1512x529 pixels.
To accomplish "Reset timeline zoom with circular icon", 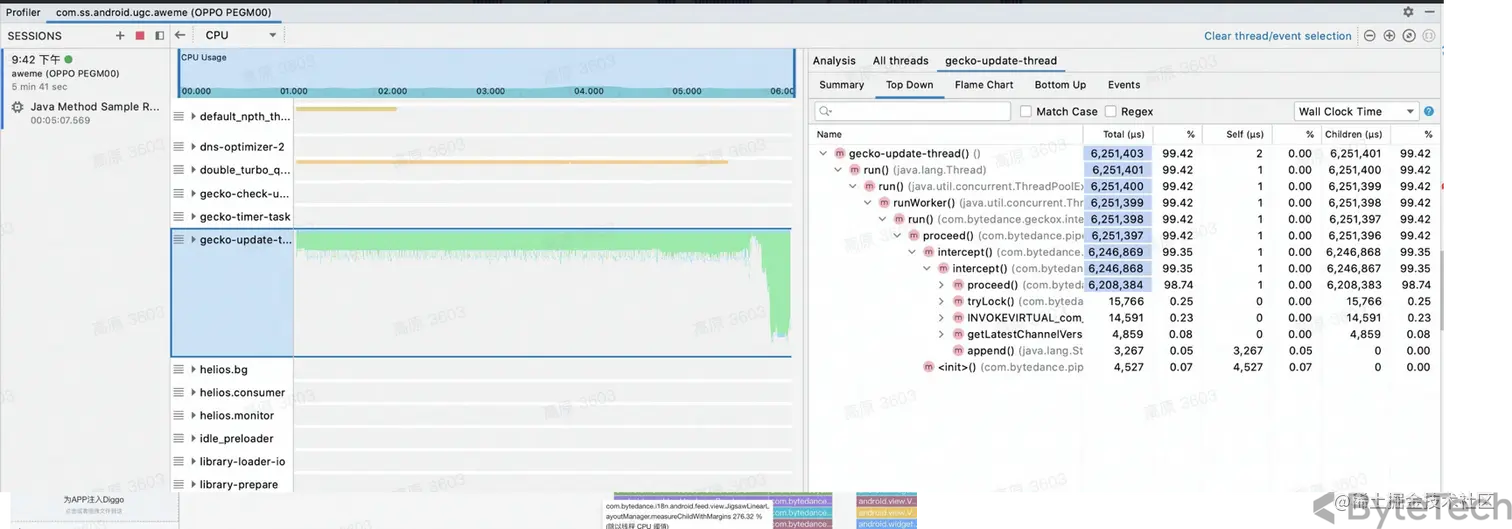I will 1408,35.
